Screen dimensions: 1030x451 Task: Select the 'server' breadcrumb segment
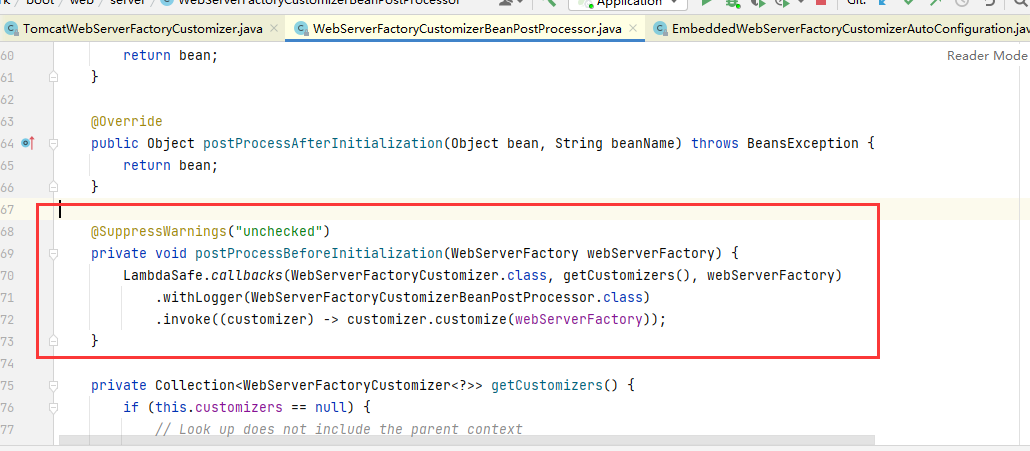pos(127,3)
